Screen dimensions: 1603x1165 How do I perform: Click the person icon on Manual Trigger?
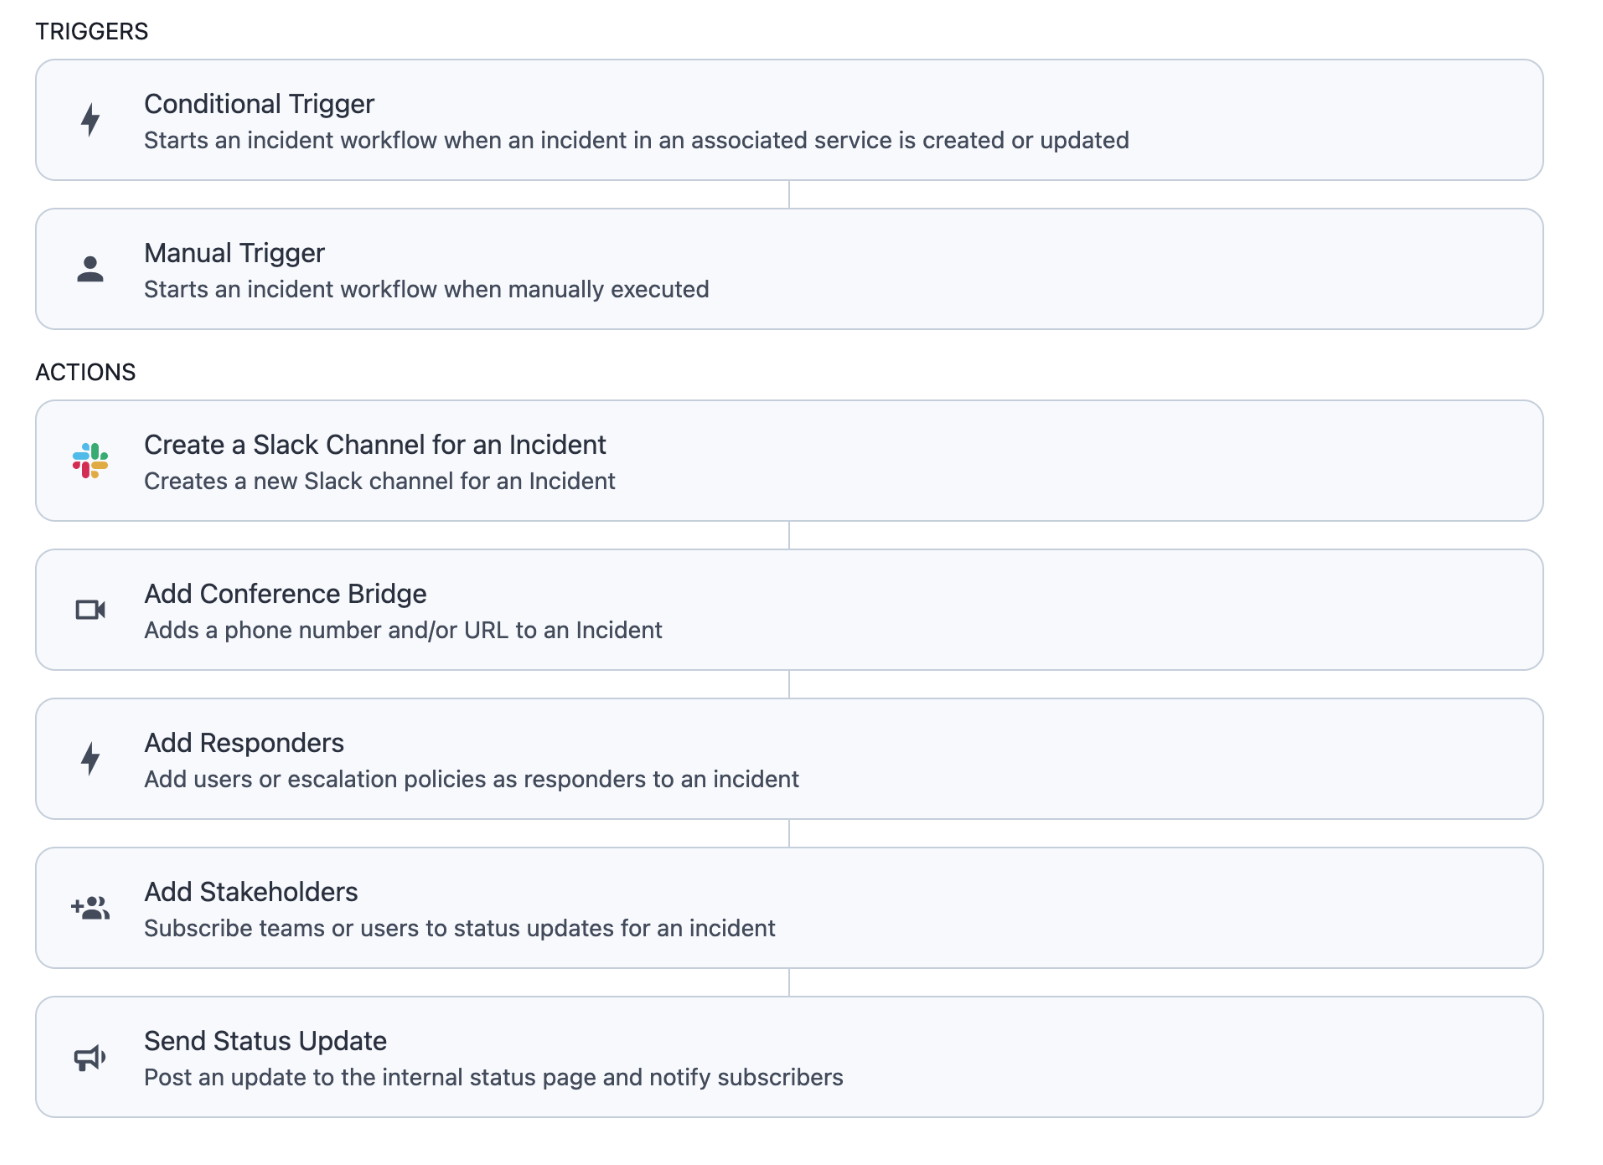[90, 268]
